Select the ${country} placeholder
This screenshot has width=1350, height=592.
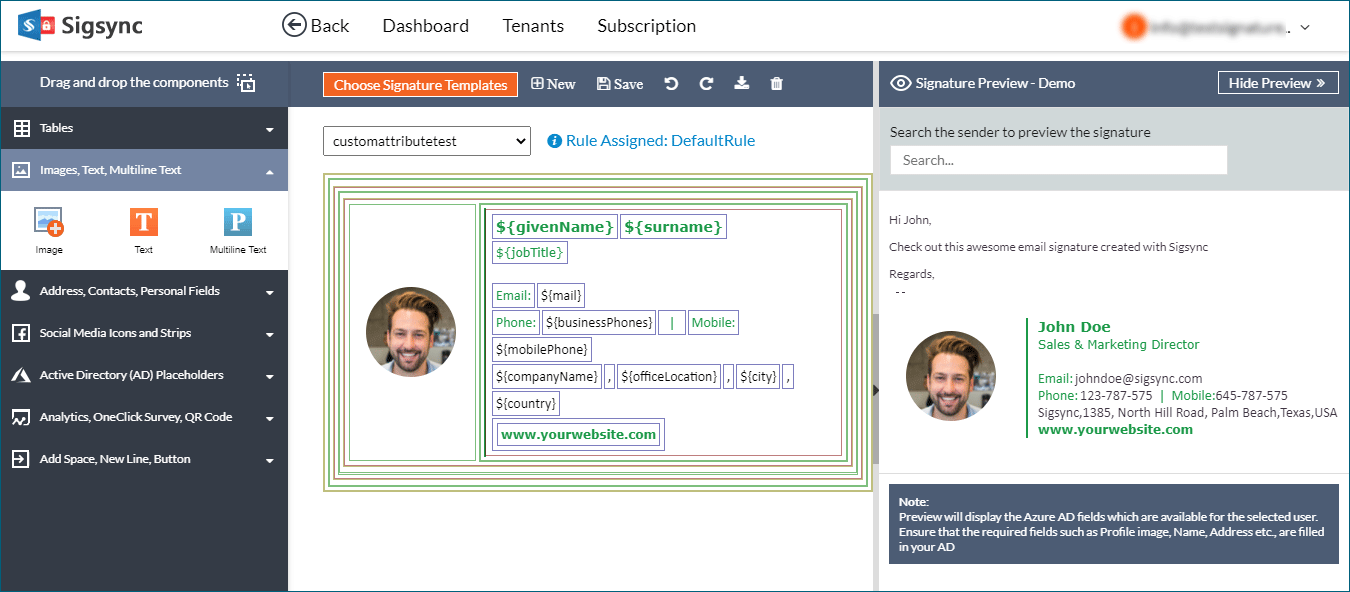click(x=526, y=403)
